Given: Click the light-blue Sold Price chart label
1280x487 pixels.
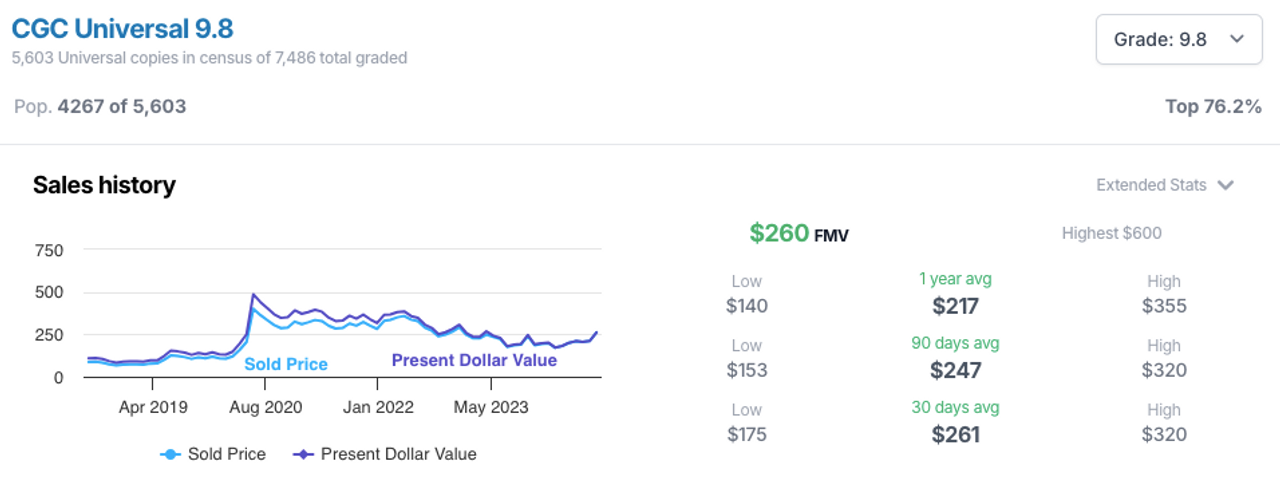Looking at the screenshot, I should point(286,364).
